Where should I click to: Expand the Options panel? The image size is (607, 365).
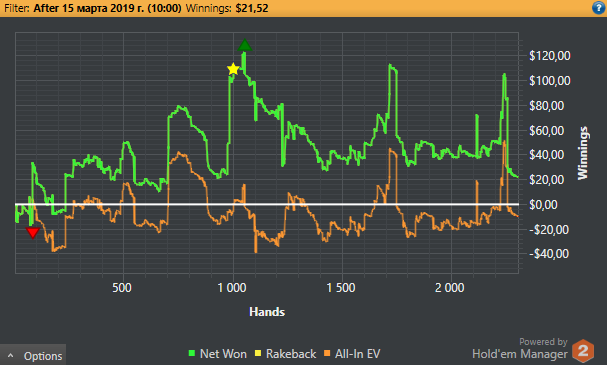tap(33, 355)
